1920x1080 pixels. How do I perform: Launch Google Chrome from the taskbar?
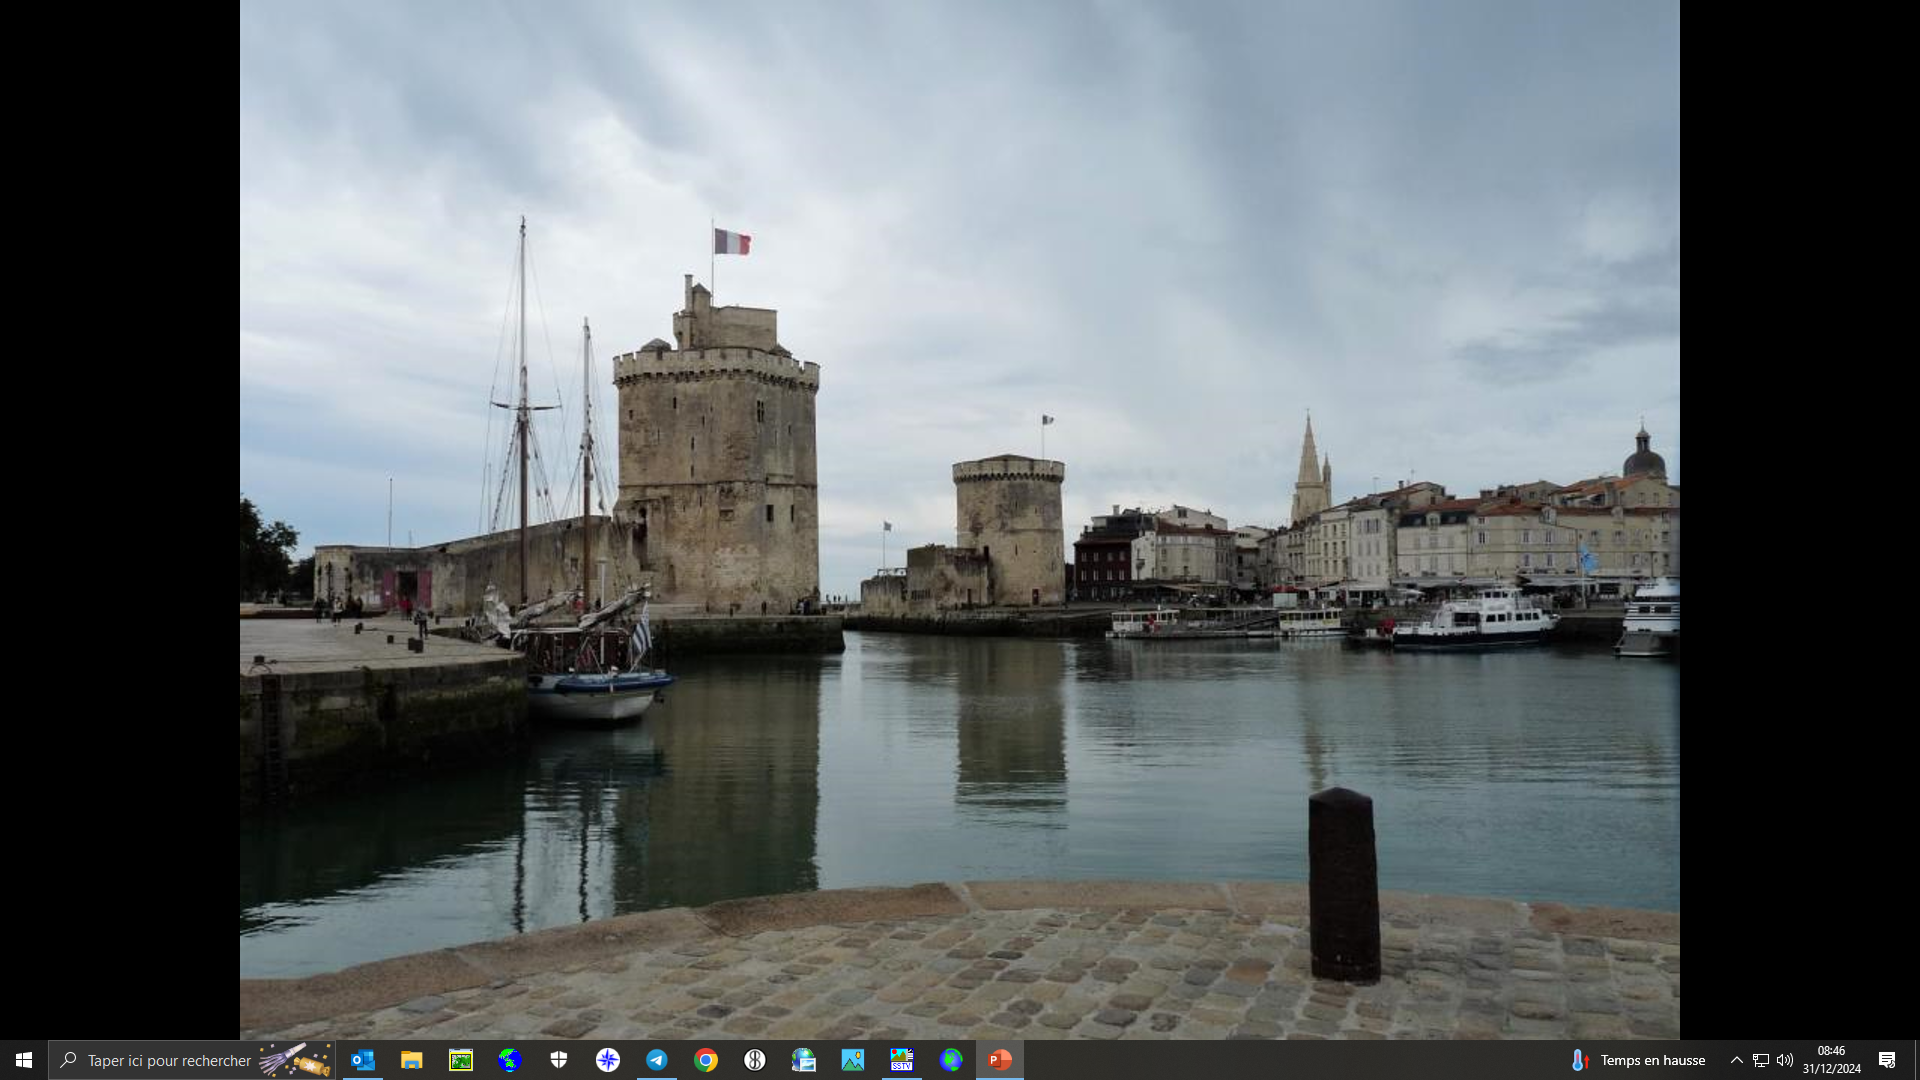pyautogui.click(x=705, y=1060)
